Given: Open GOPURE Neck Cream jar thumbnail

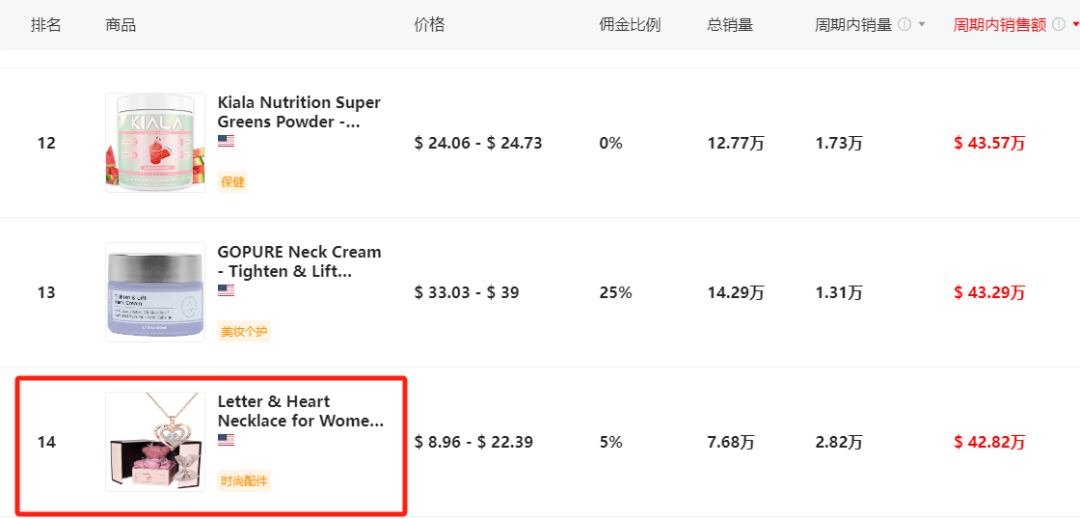Looking at the screenshot, I should tap(155, 292).
